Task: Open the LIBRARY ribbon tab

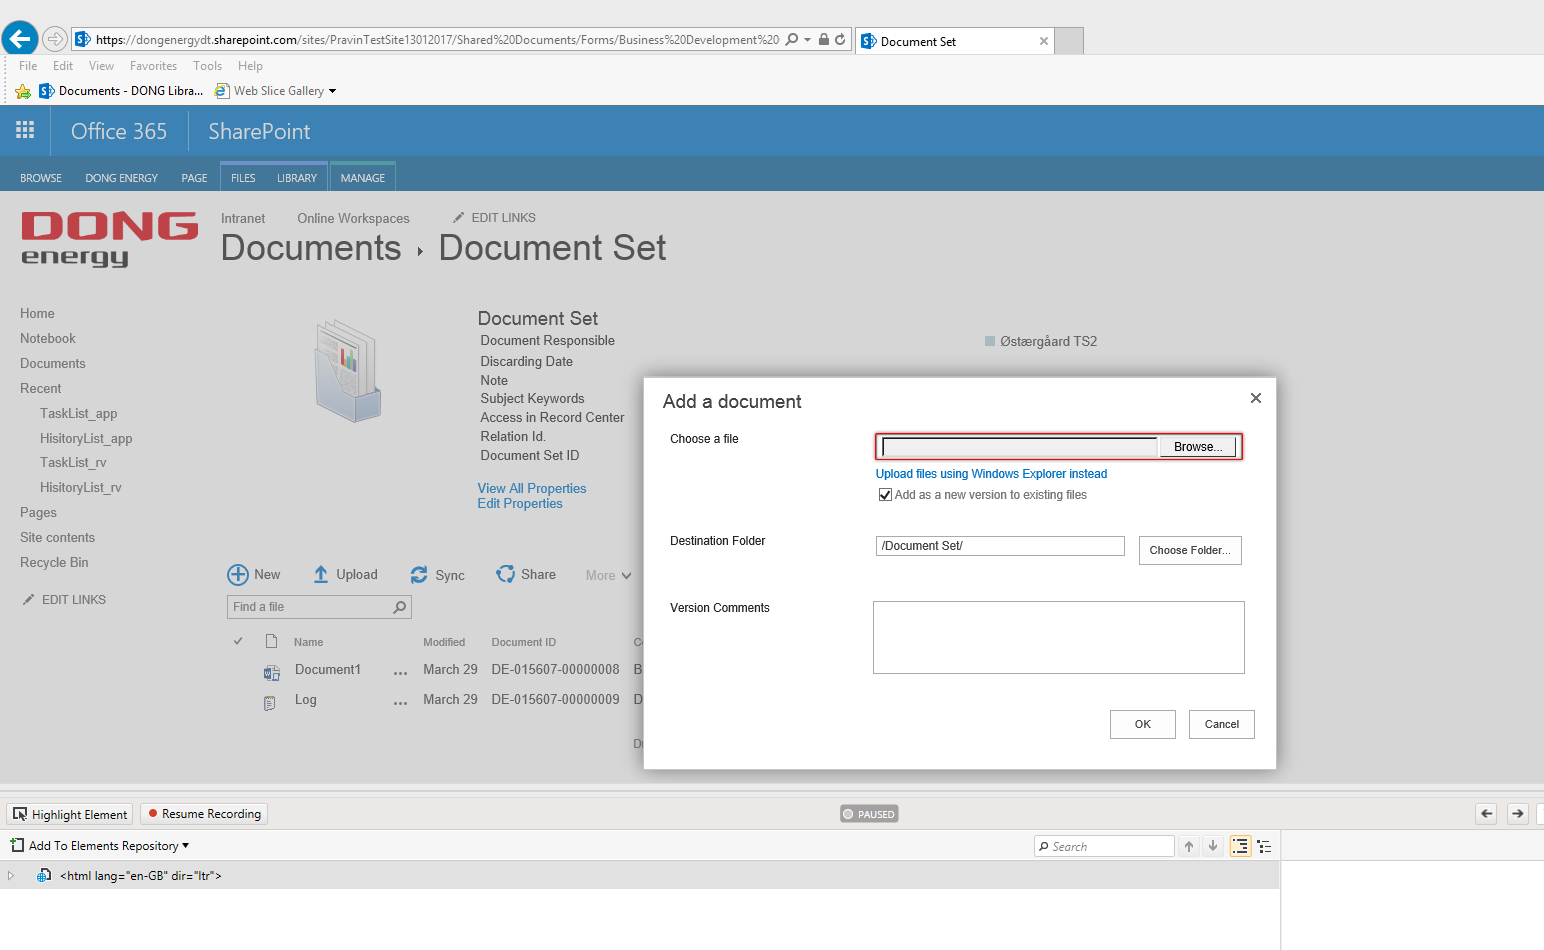Action: [296, 178]
